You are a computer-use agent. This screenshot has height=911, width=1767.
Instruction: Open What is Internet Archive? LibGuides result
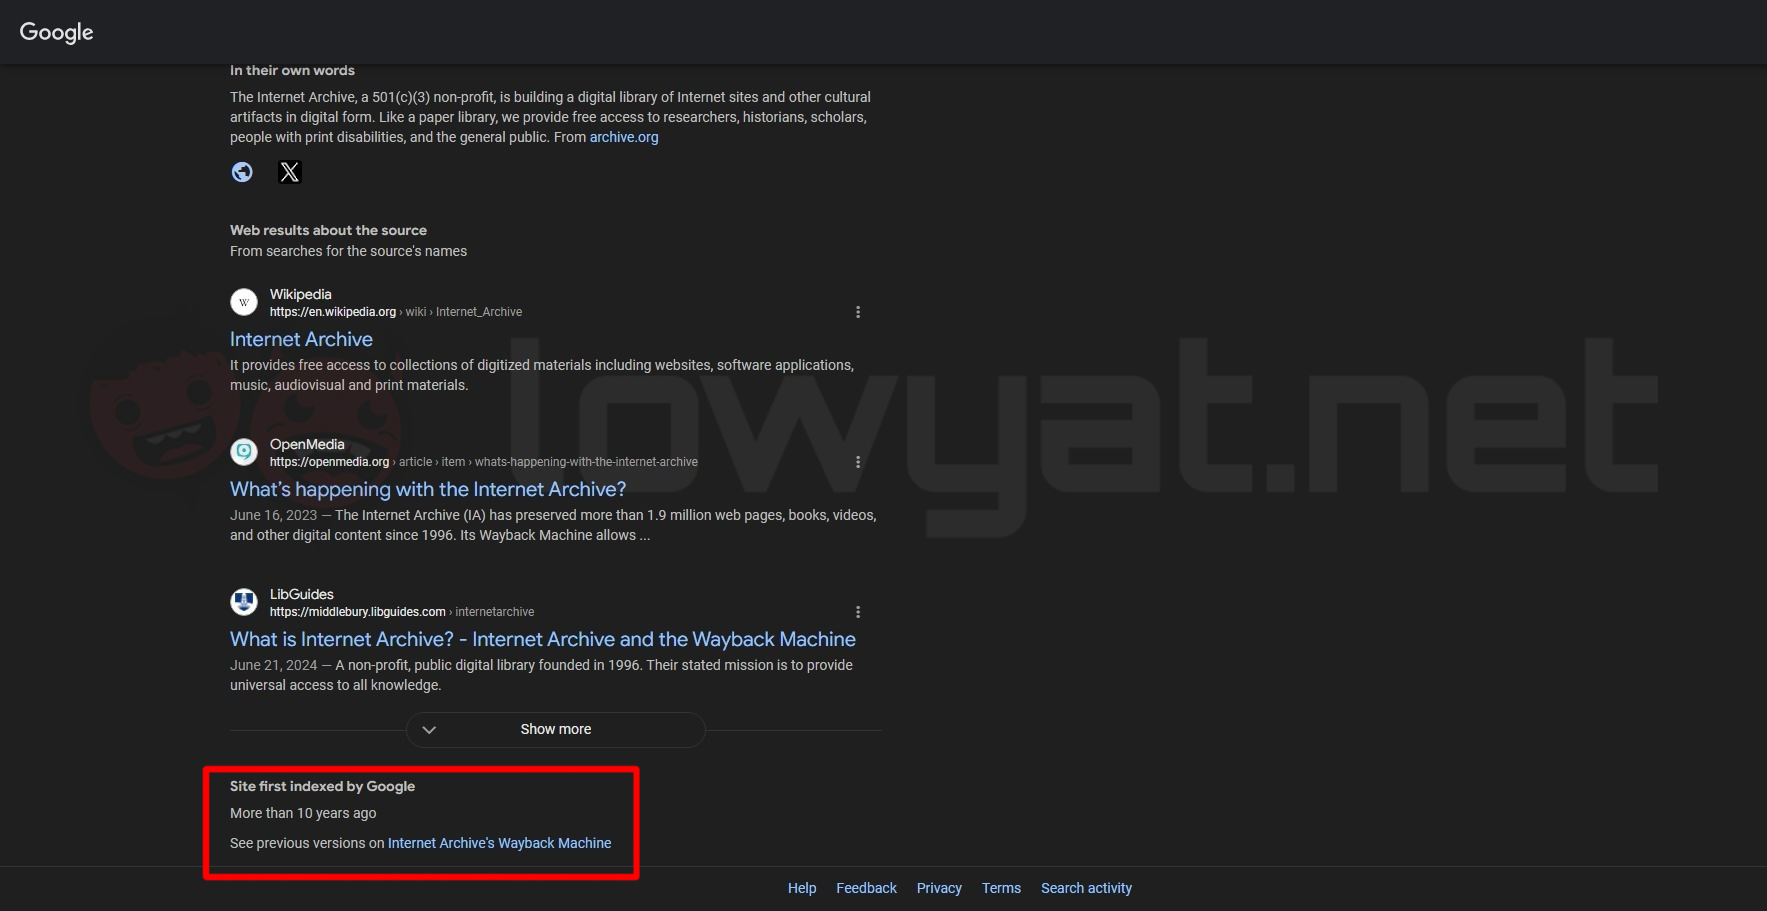[543, 639]
